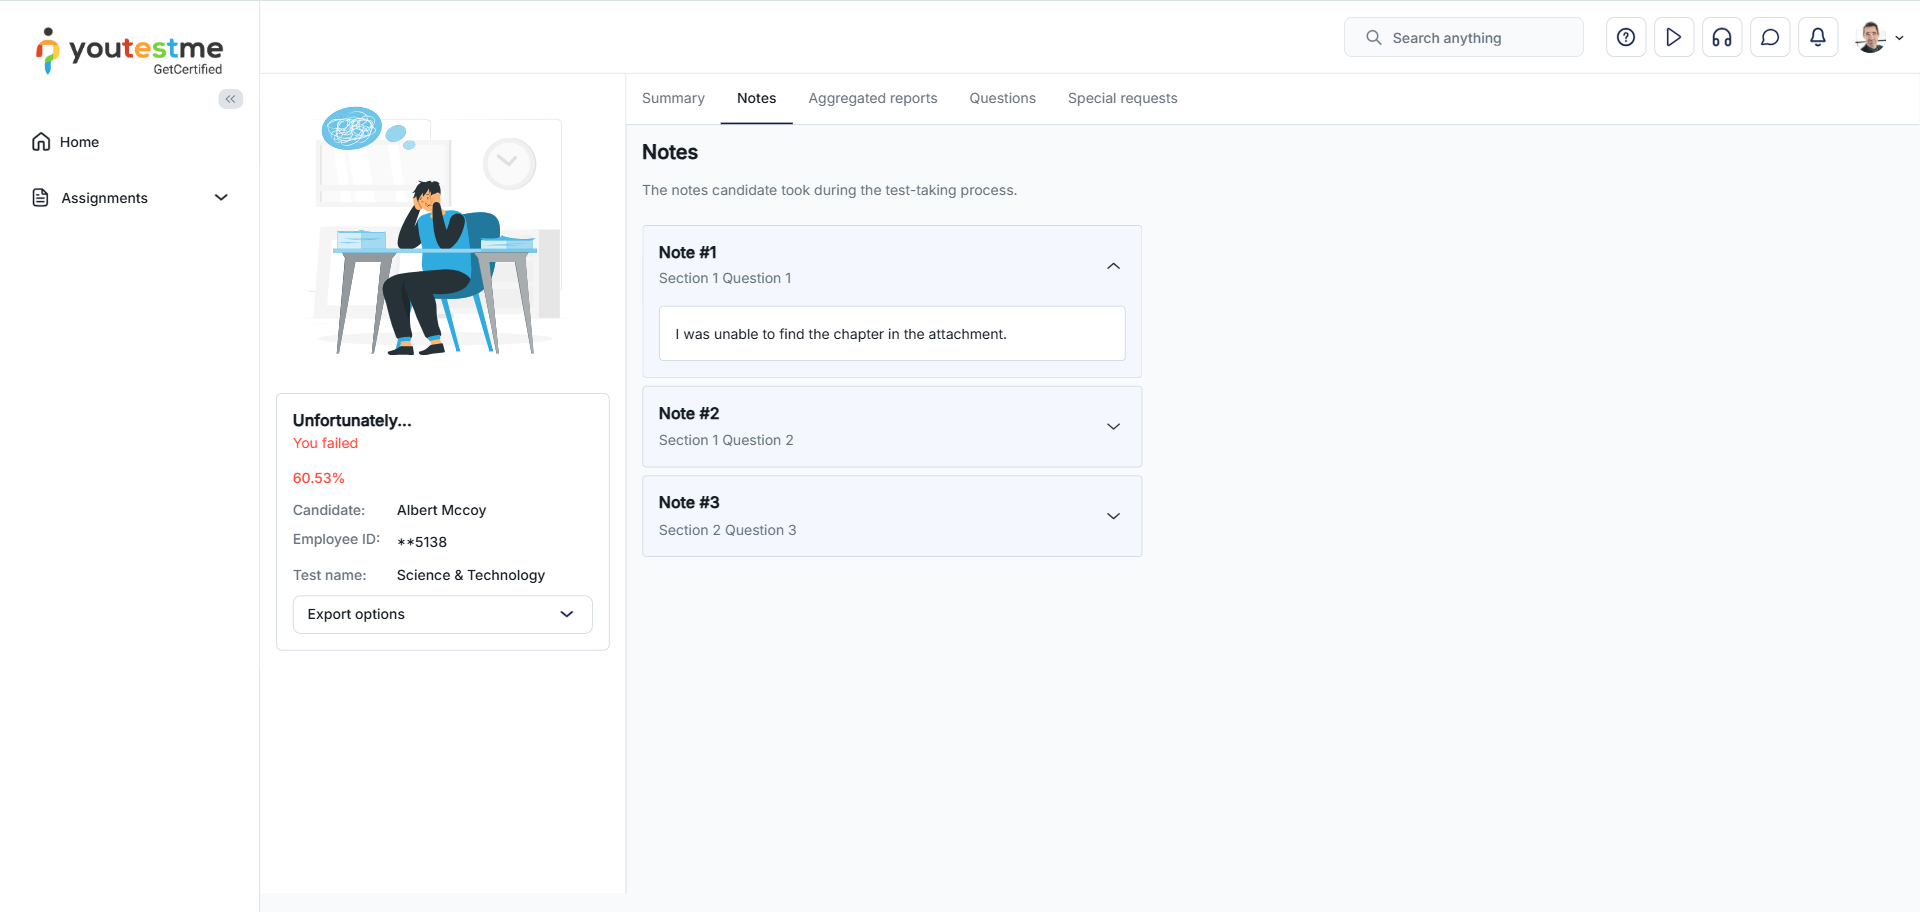The image size is (1920, 912).
Task: Click the headphones support icon
Action: tap(1722, 37)
